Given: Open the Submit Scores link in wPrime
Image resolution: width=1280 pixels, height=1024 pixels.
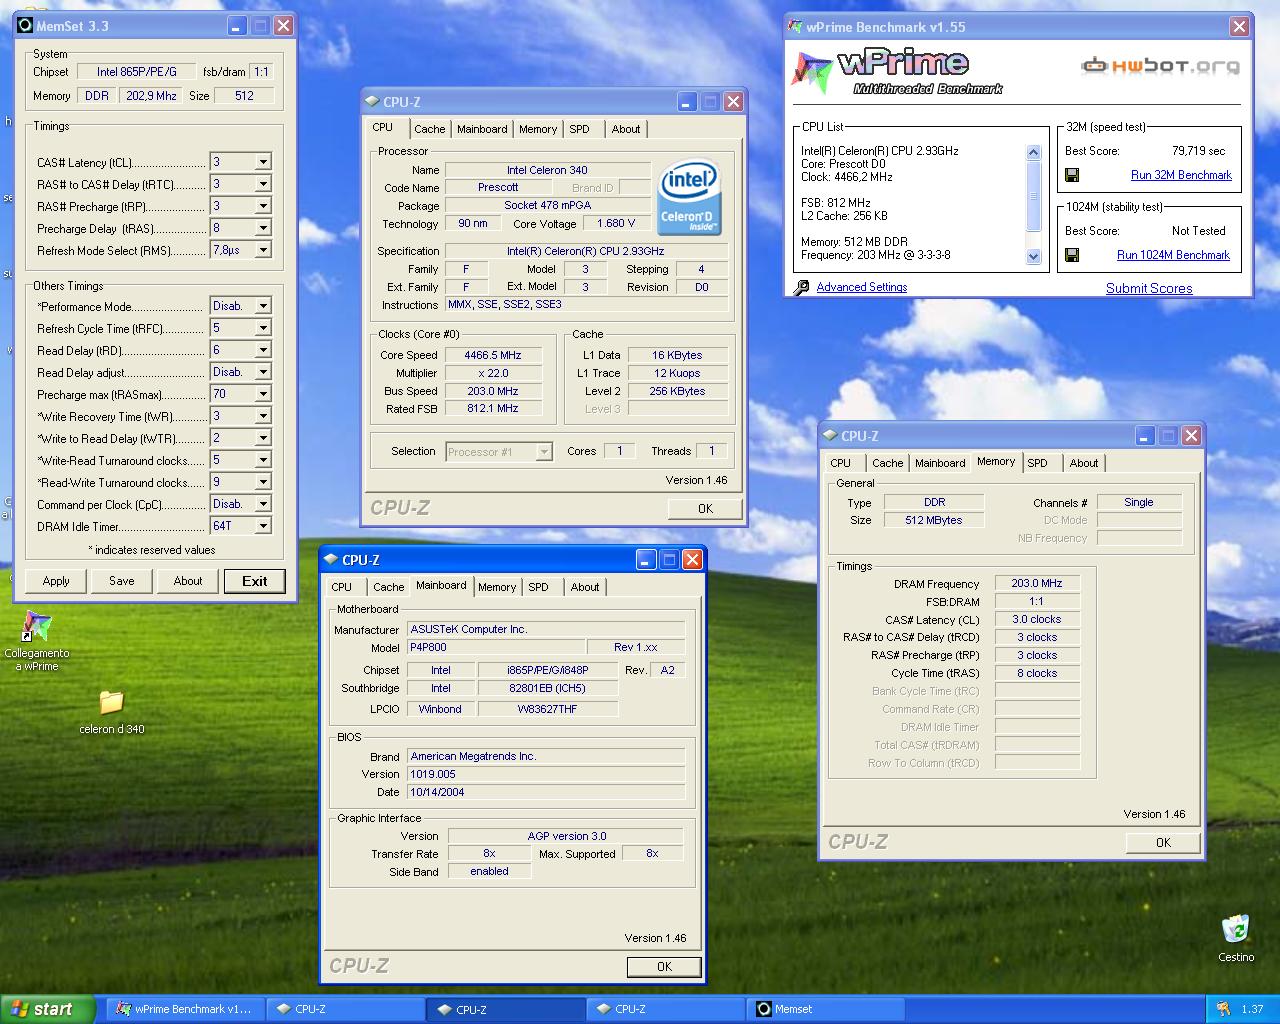Looking at the screenshot, I should (1149, 288).
